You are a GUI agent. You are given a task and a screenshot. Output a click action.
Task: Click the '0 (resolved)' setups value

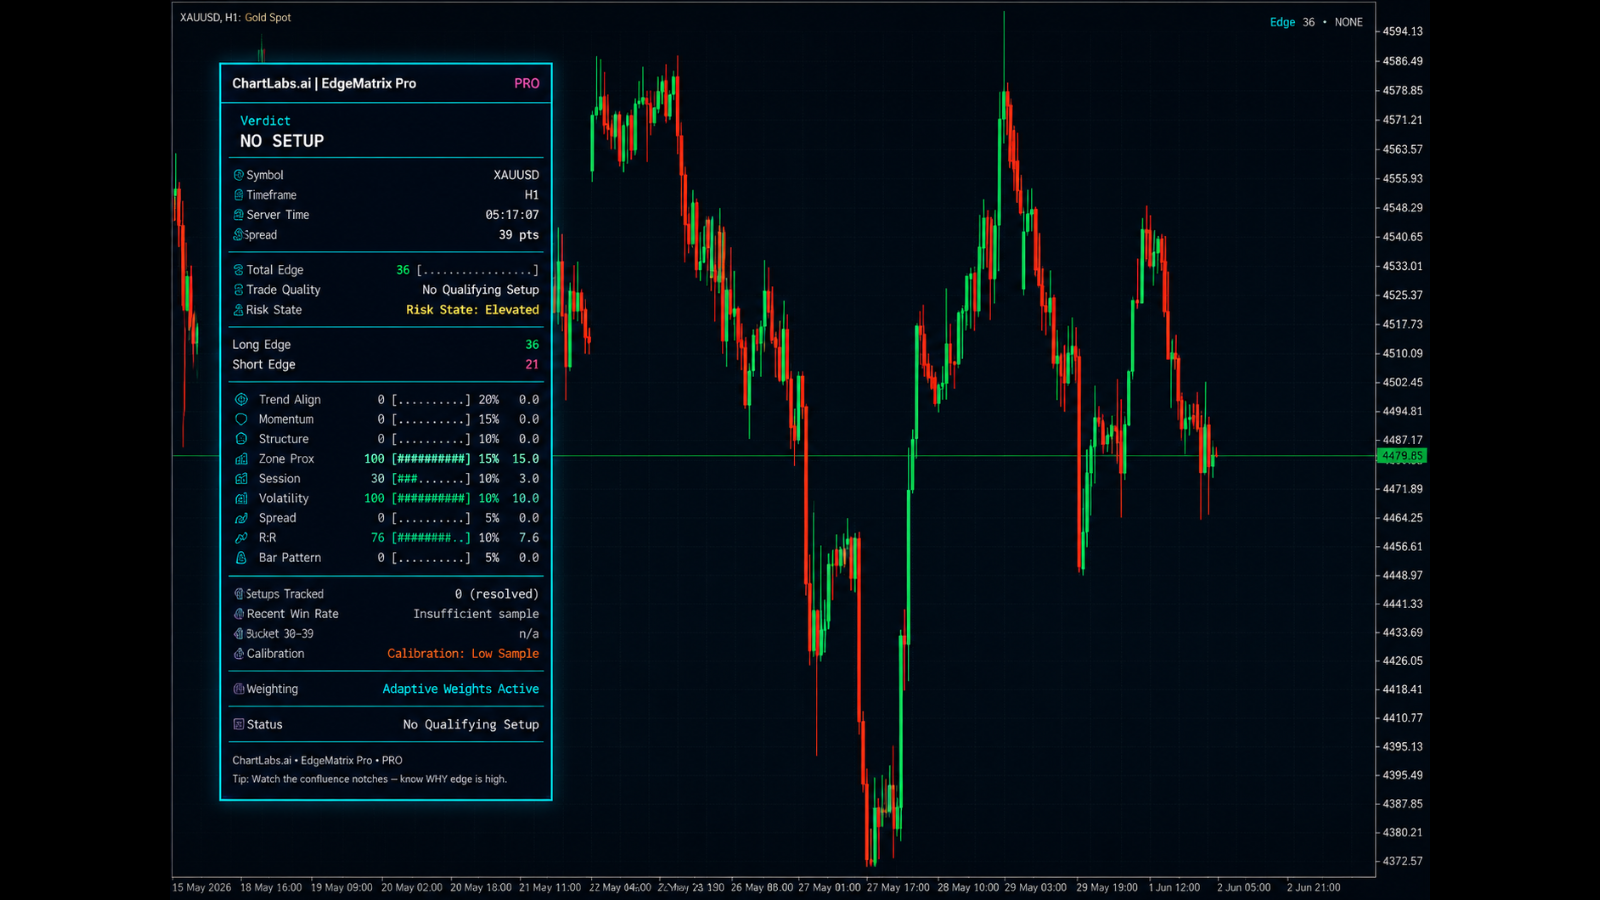point(497,594)
